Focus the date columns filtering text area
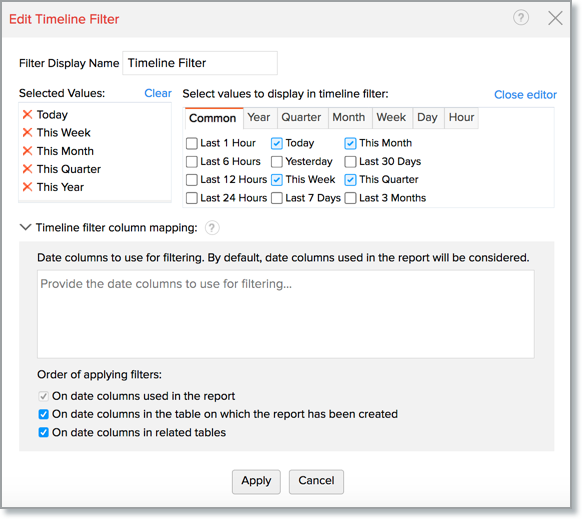Image resolution: width=582 pixels, height=519 pixels. (x=285, y=314)
